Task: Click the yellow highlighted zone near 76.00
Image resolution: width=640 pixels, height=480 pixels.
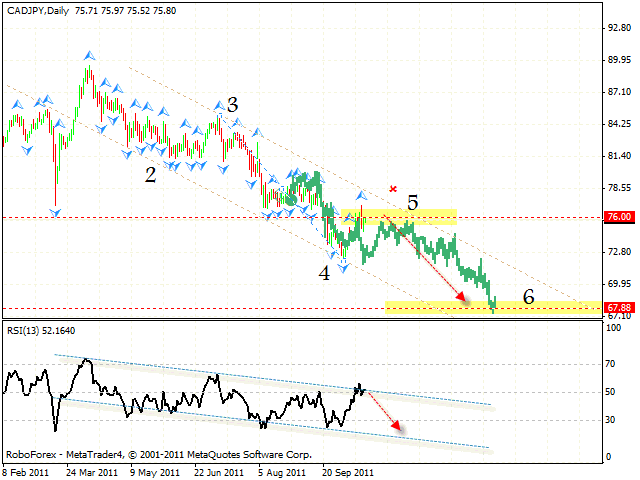Action: pyautogui.click(x=400, y=216)
